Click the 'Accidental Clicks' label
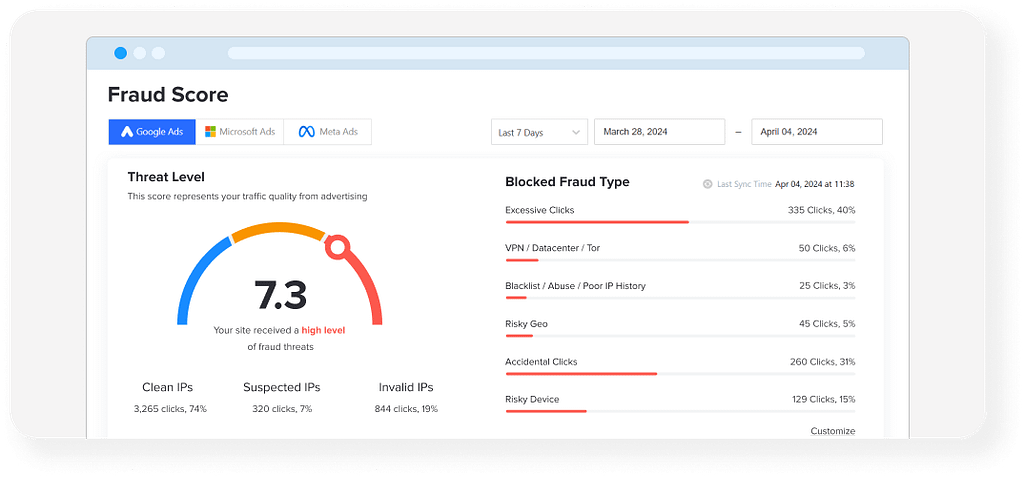The height and width of the screenshot is (477, 1024). [541, 362]
